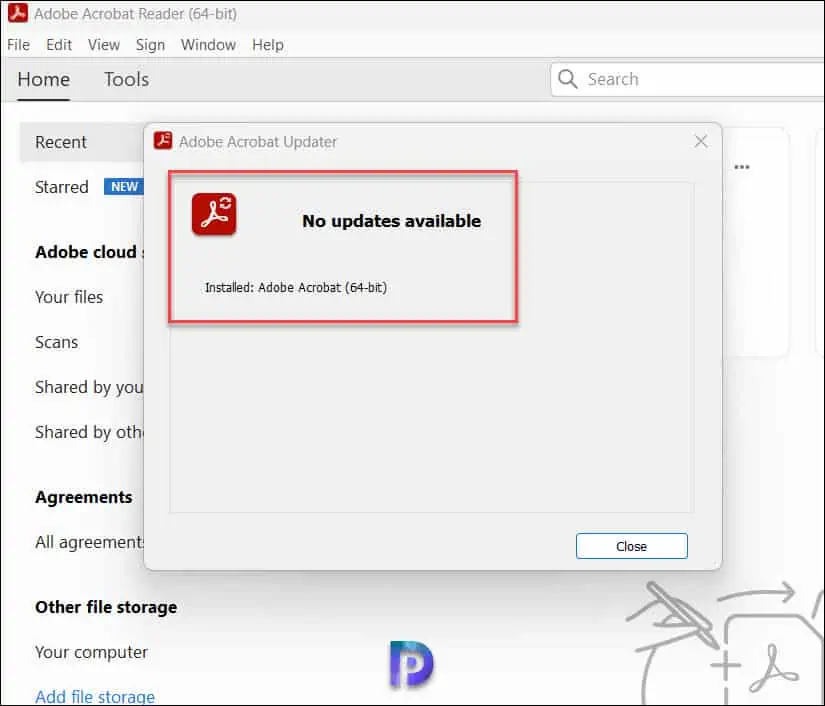Screen dimensions: 825x706
Task: Open the View menu
Action: pyautogui.click(x=104, y=45)
